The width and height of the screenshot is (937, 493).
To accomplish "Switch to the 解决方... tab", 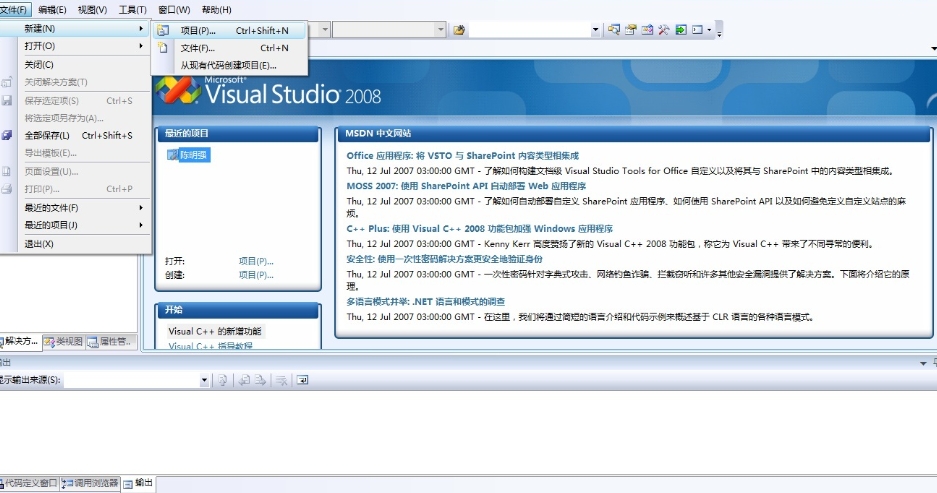I will click(x=20, y=341).
